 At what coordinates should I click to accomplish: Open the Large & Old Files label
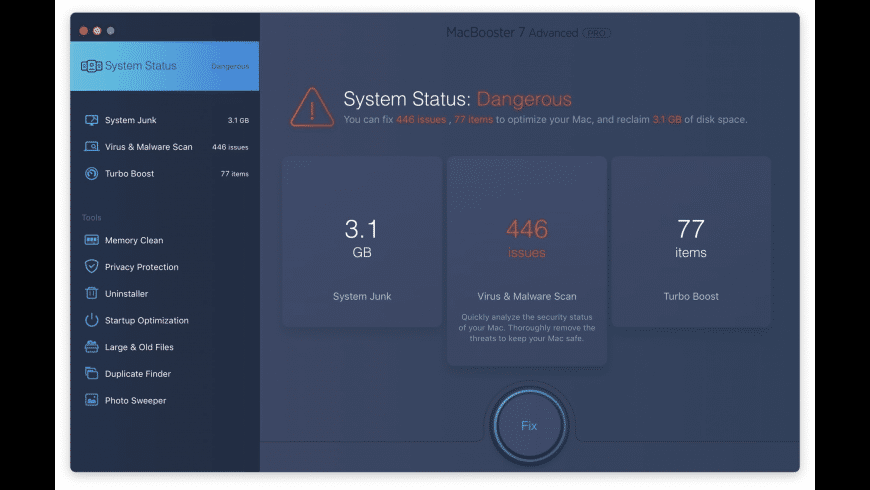tap(139, 347)
